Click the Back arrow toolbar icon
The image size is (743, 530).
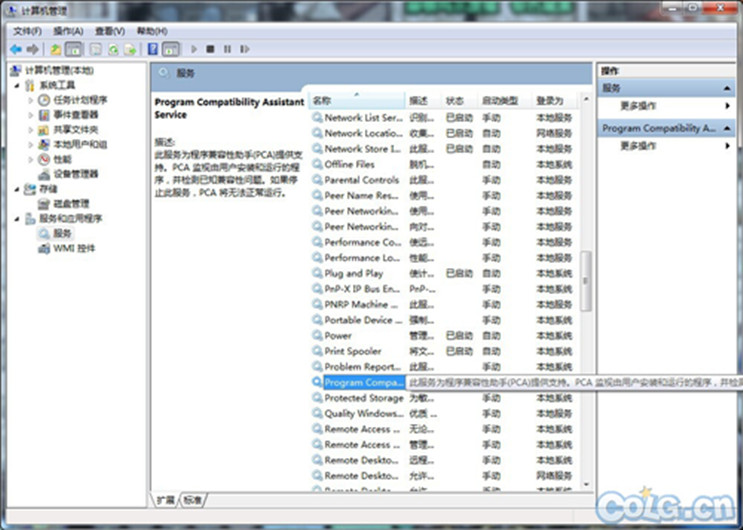[x=16, y=49]
